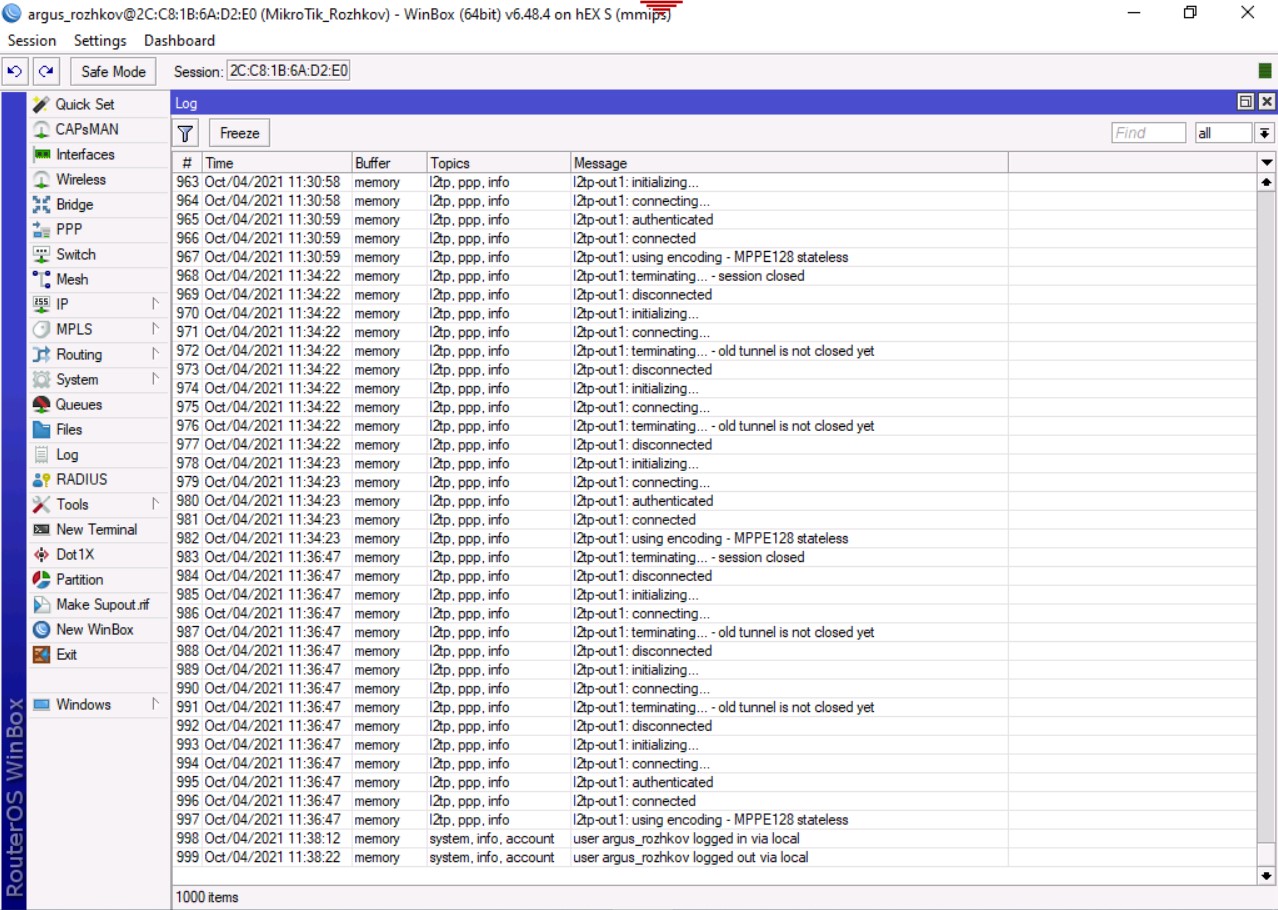This screenshot has width=1278, height=910.
Task: Open the 'all' buffer dropdown
Action: point(1265,133)
